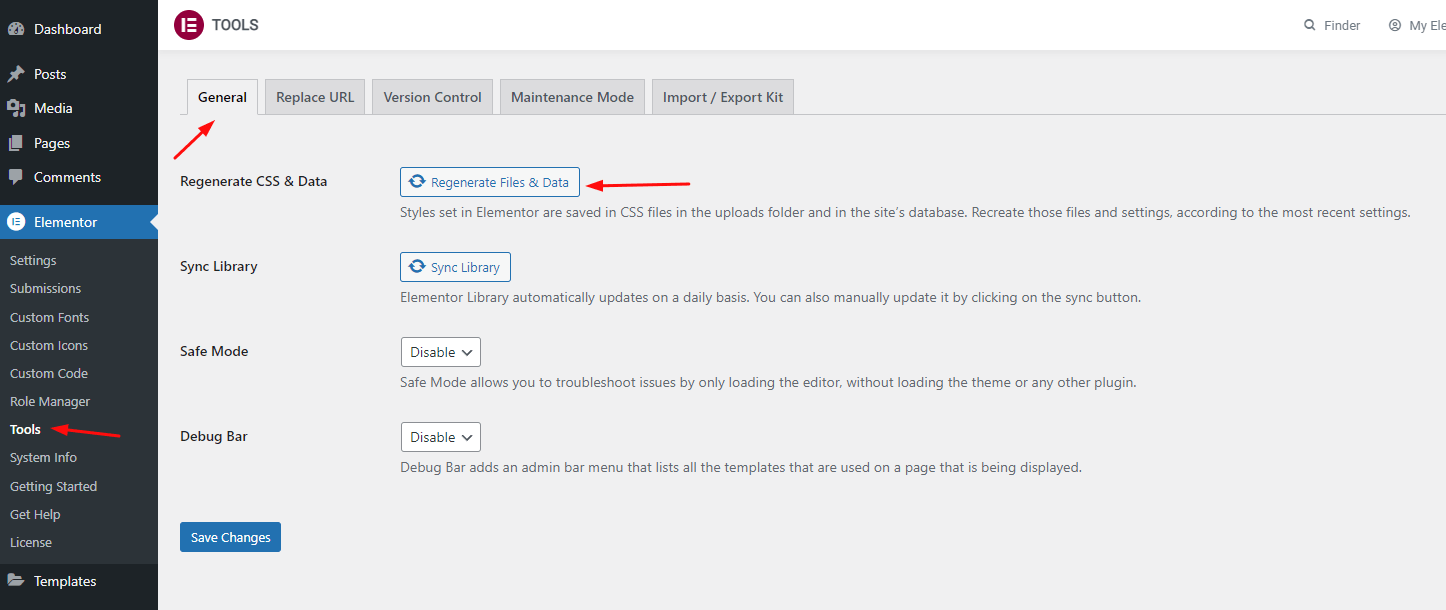The height and width of the screenshot is (610, 1446).
Task: Open Role Manager submenu link
Action: [50, 401]
